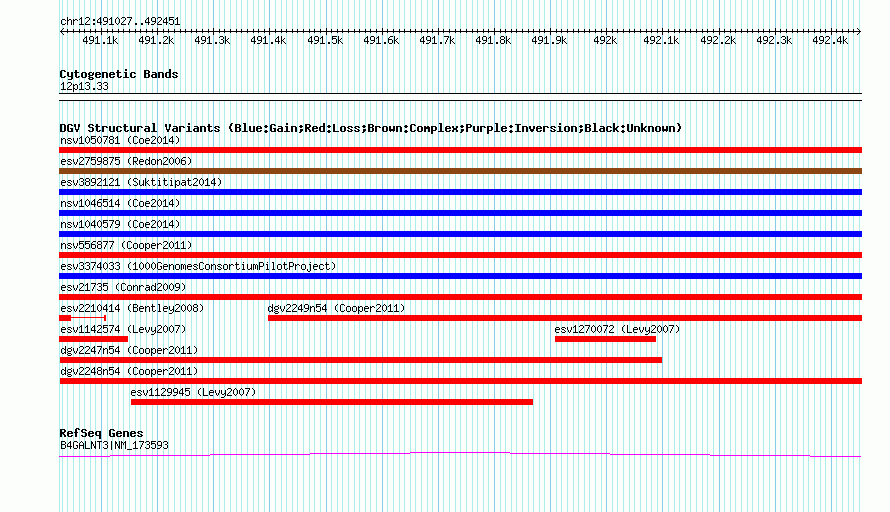
Task: Select the blue esv3374033 gain bar
Action: [460, 276]
